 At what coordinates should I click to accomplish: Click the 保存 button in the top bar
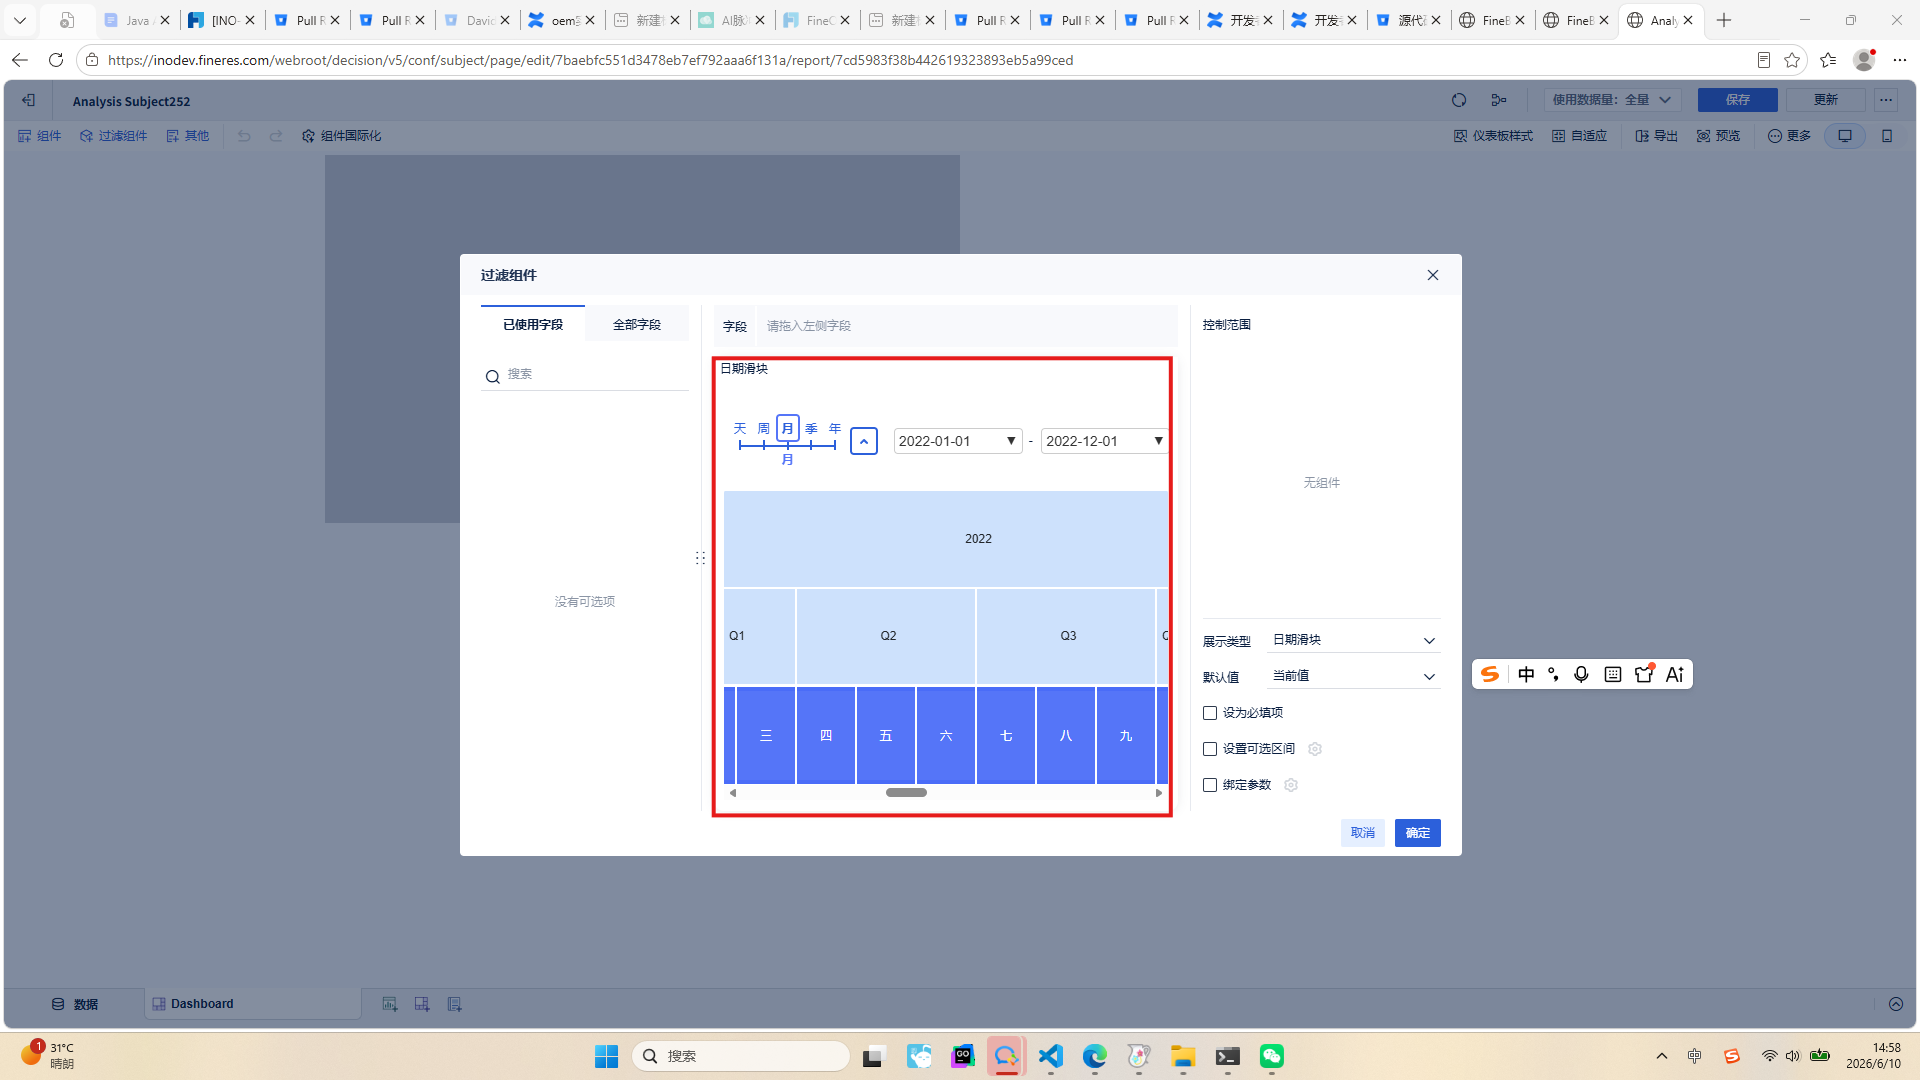pyautogui.click(x=1737, y=100)
